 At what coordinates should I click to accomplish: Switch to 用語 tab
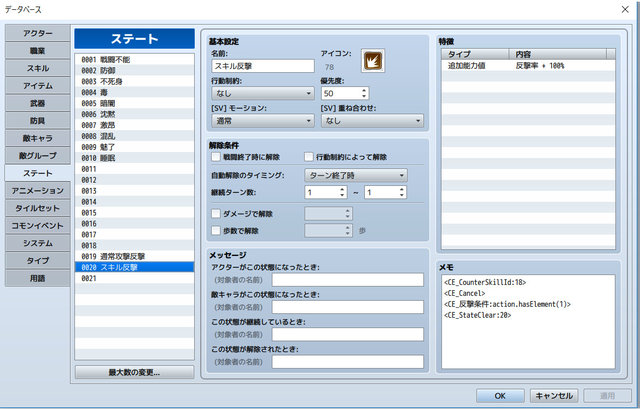coord(38,278)
